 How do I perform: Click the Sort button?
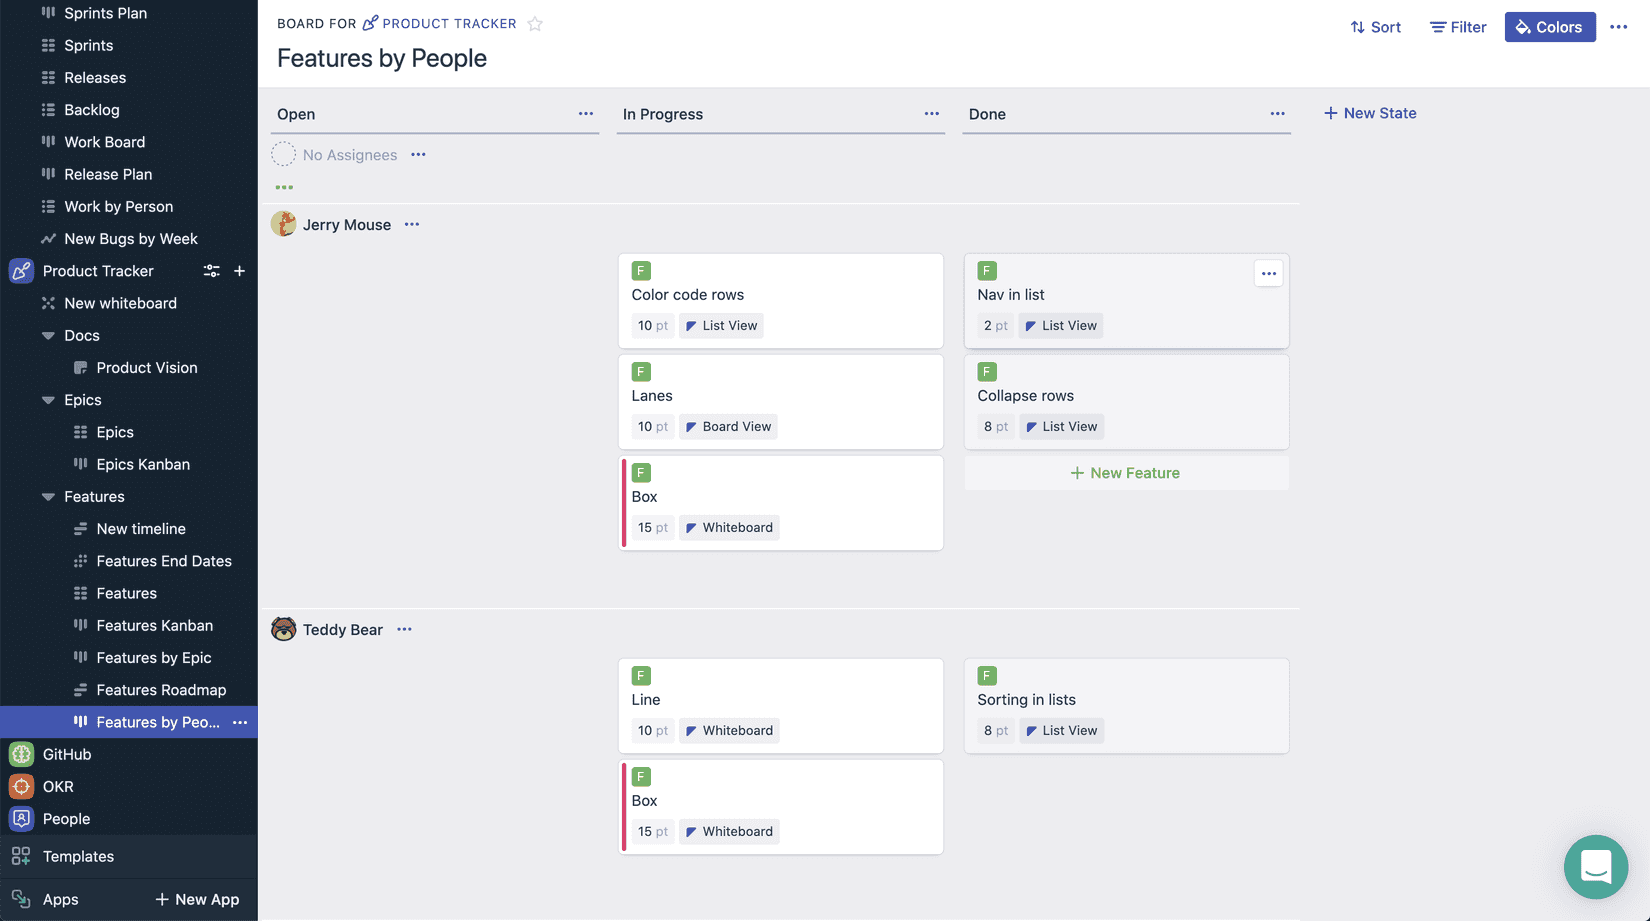pyautogui.click(x=1375, y=27)
